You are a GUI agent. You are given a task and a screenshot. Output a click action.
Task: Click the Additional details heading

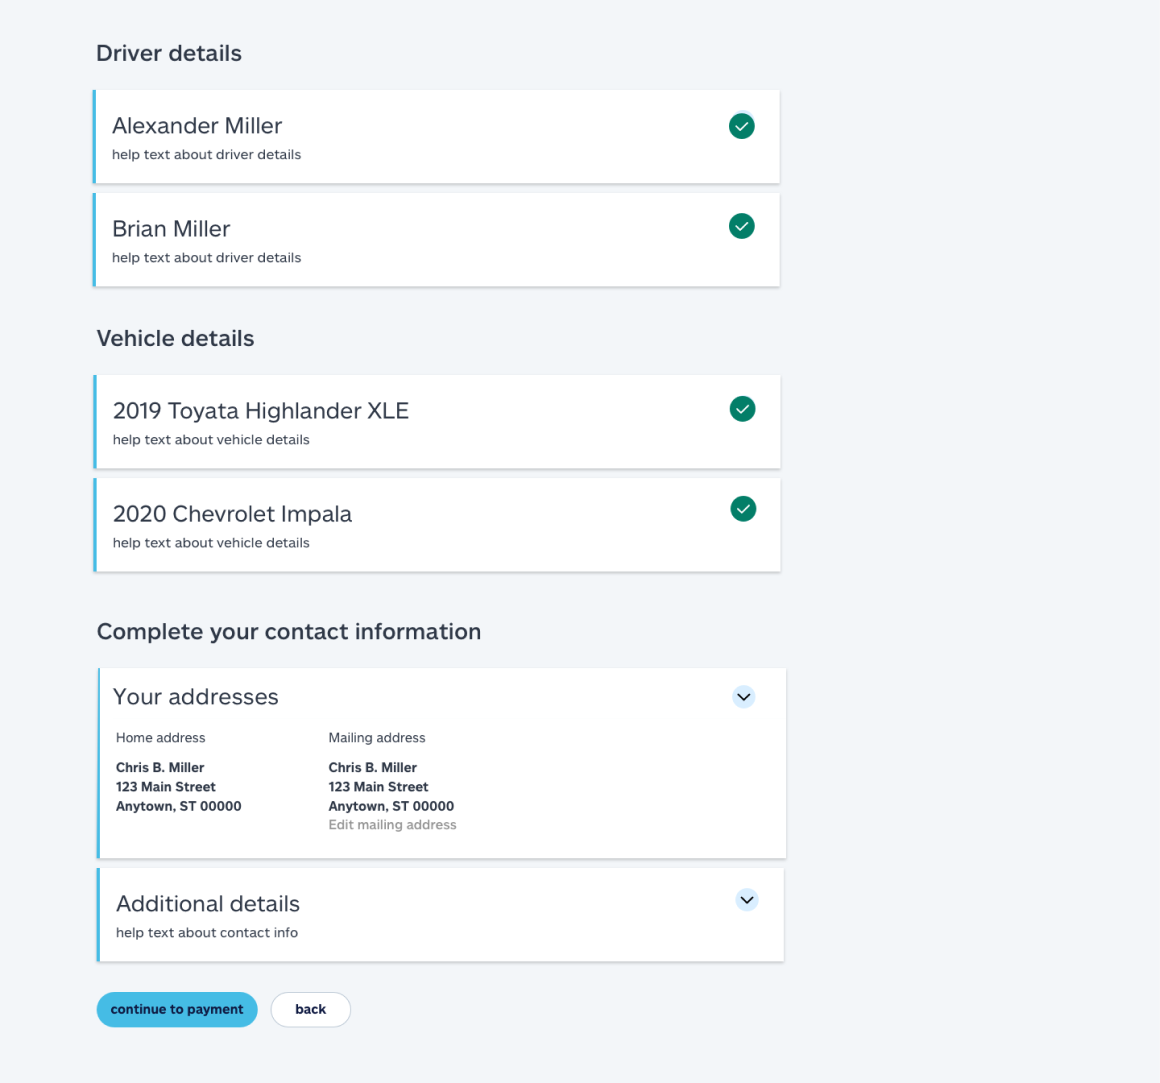click(x=208, y=904)
